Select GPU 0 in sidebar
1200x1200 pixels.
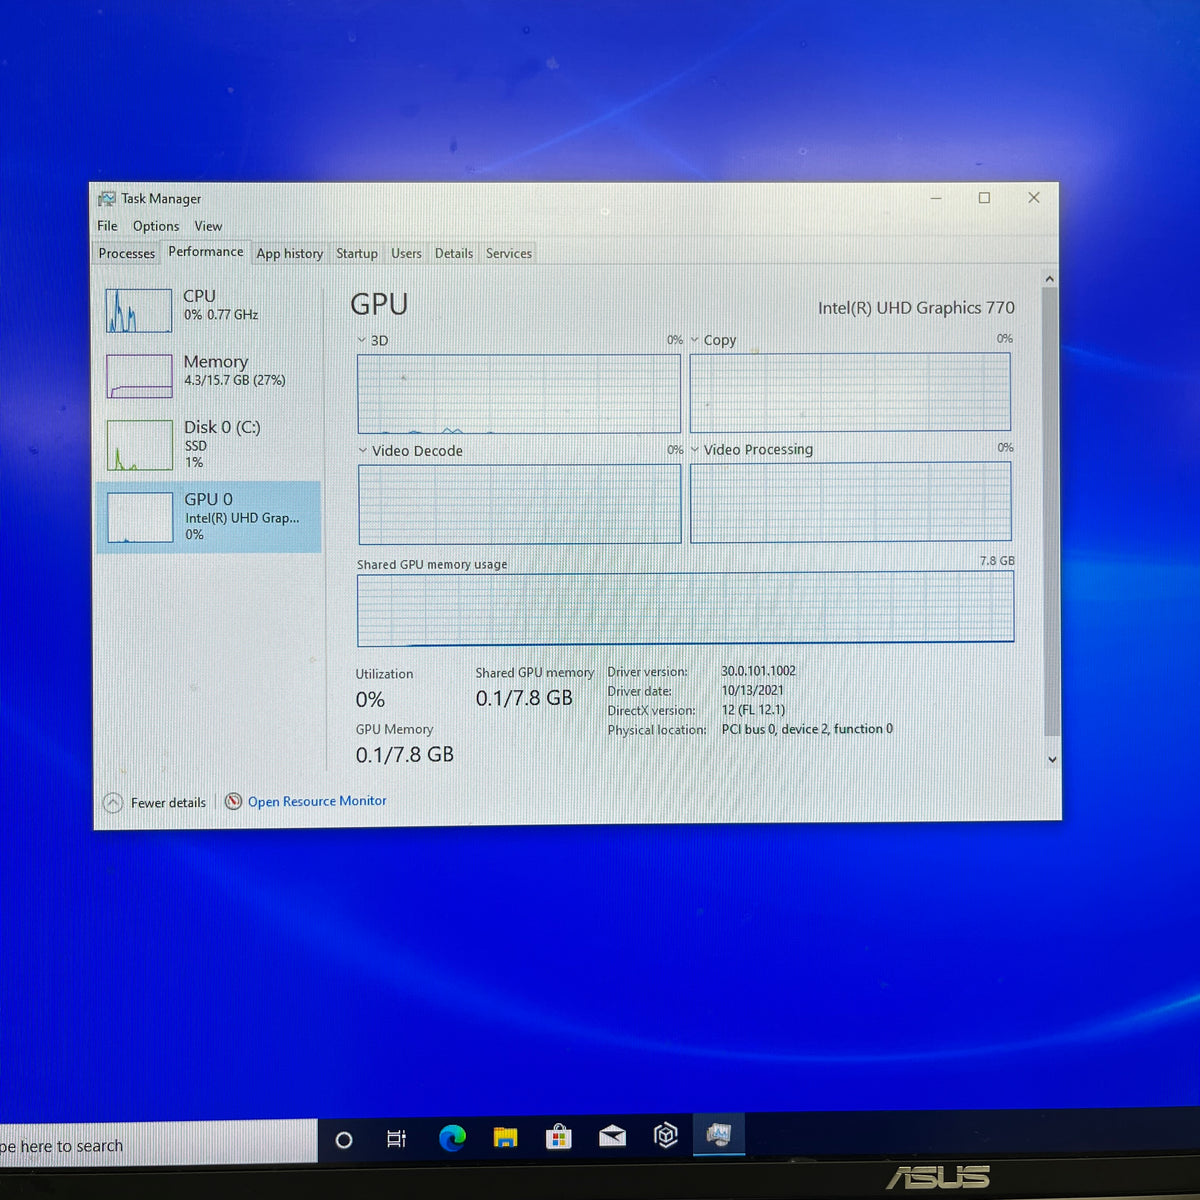[210, 517]
